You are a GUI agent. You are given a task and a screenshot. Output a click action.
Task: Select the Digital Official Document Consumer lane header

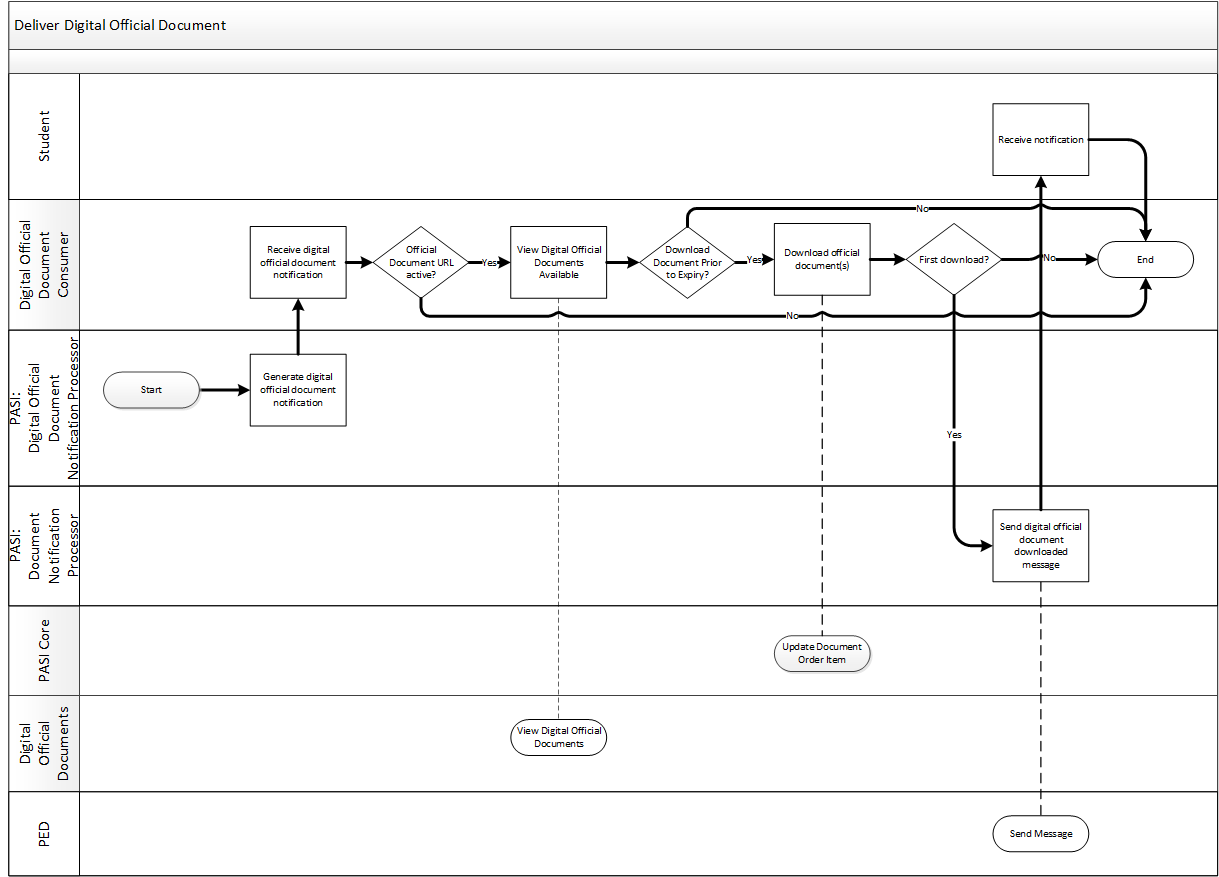tap(43, 264)
